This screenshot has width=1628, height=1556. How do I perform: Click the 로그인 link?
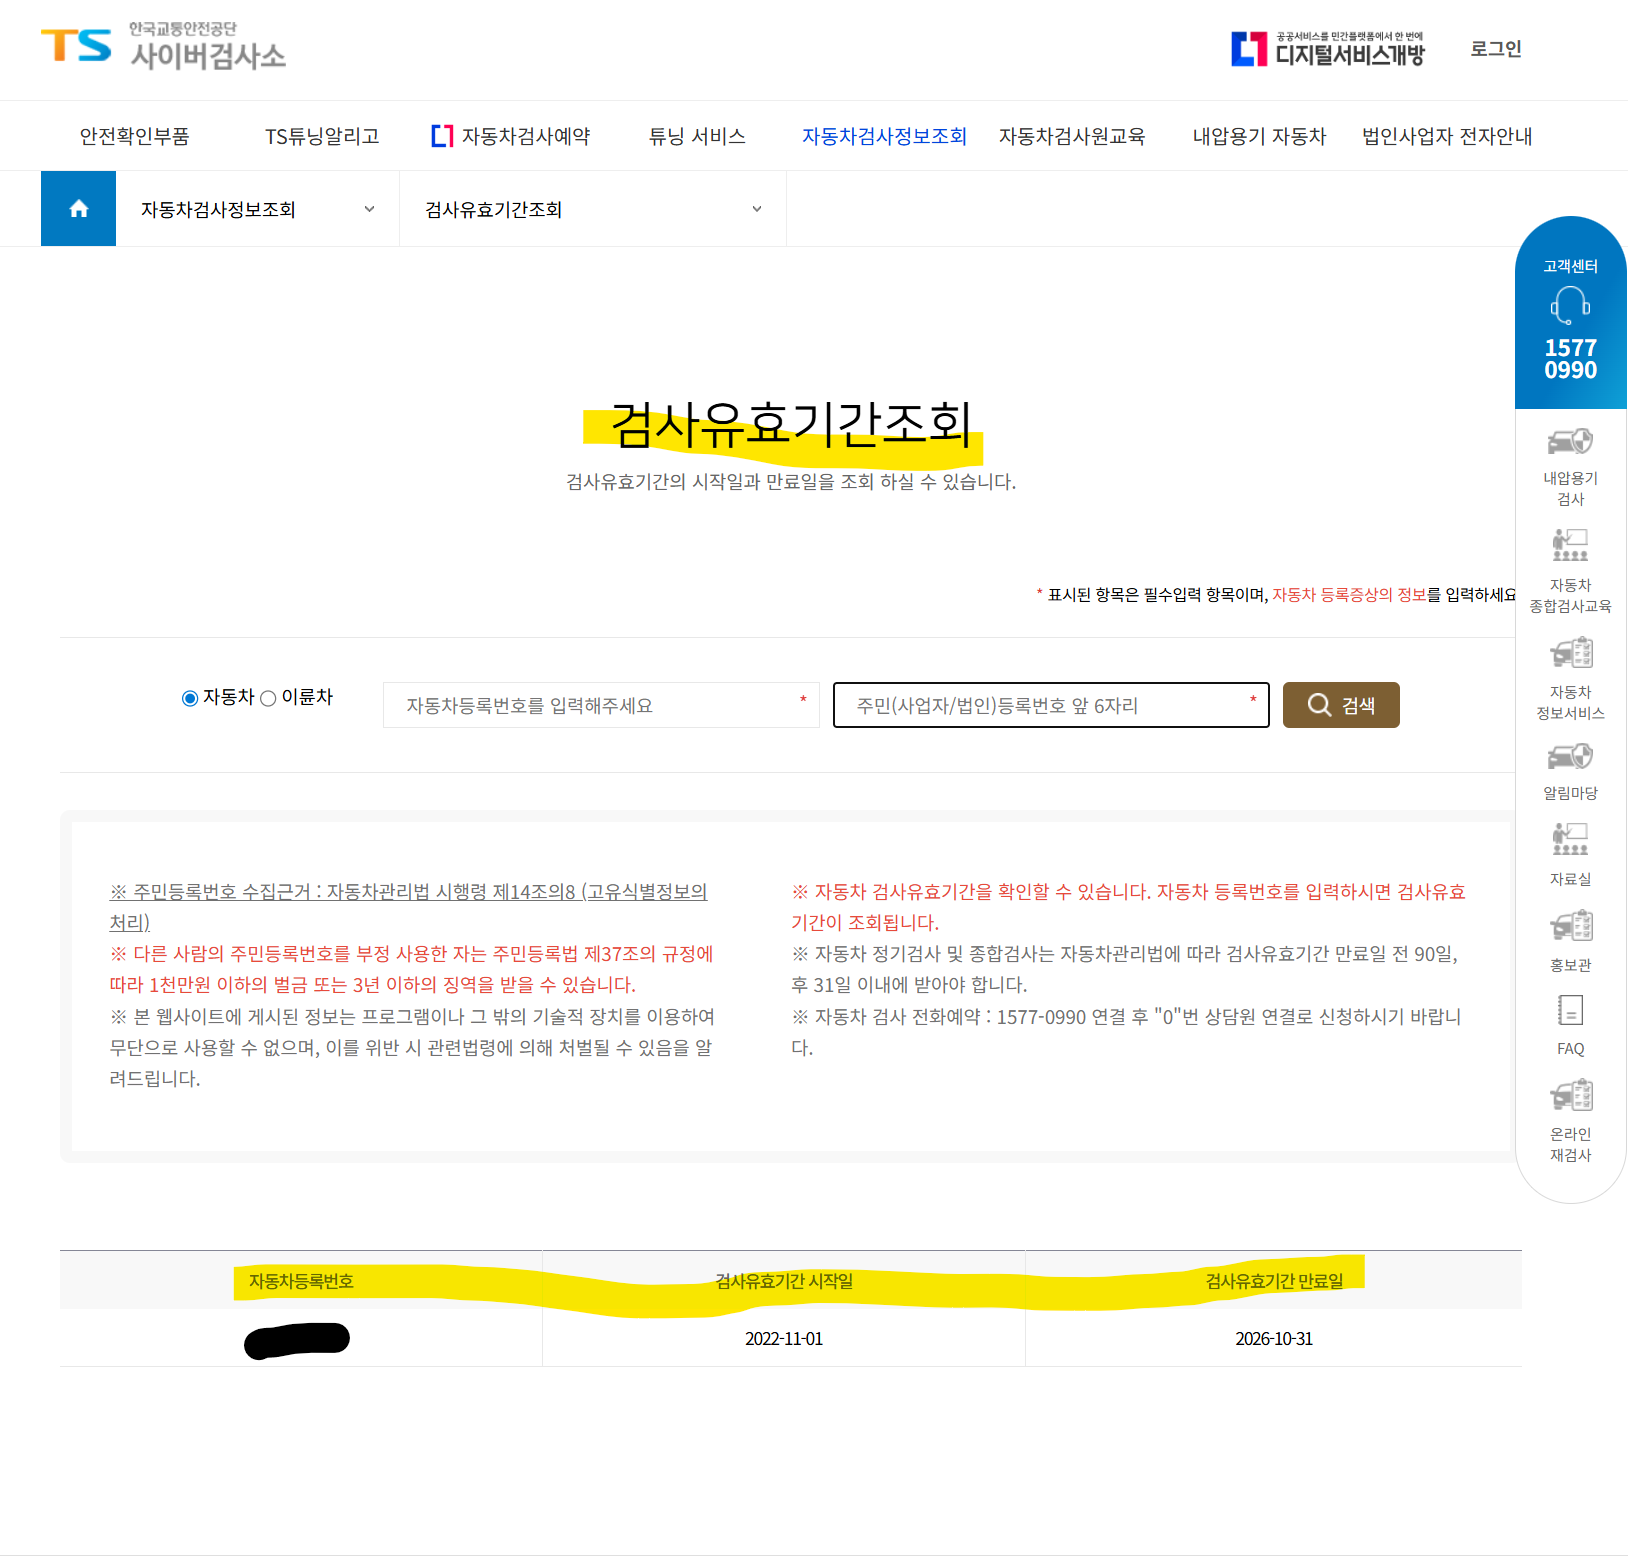(x=1495, y=49)
